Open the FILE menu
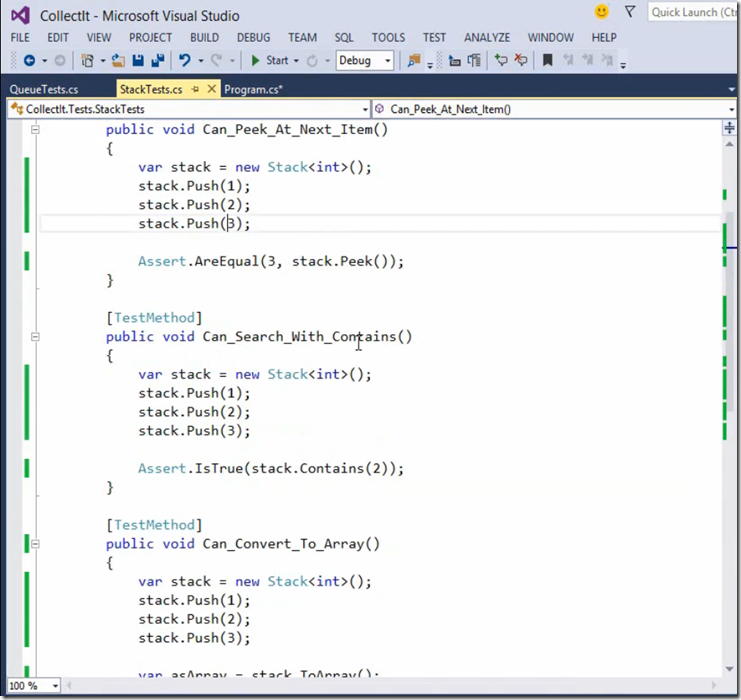The height and width of the screenshot is (700, 741). (x=20, y=37)
